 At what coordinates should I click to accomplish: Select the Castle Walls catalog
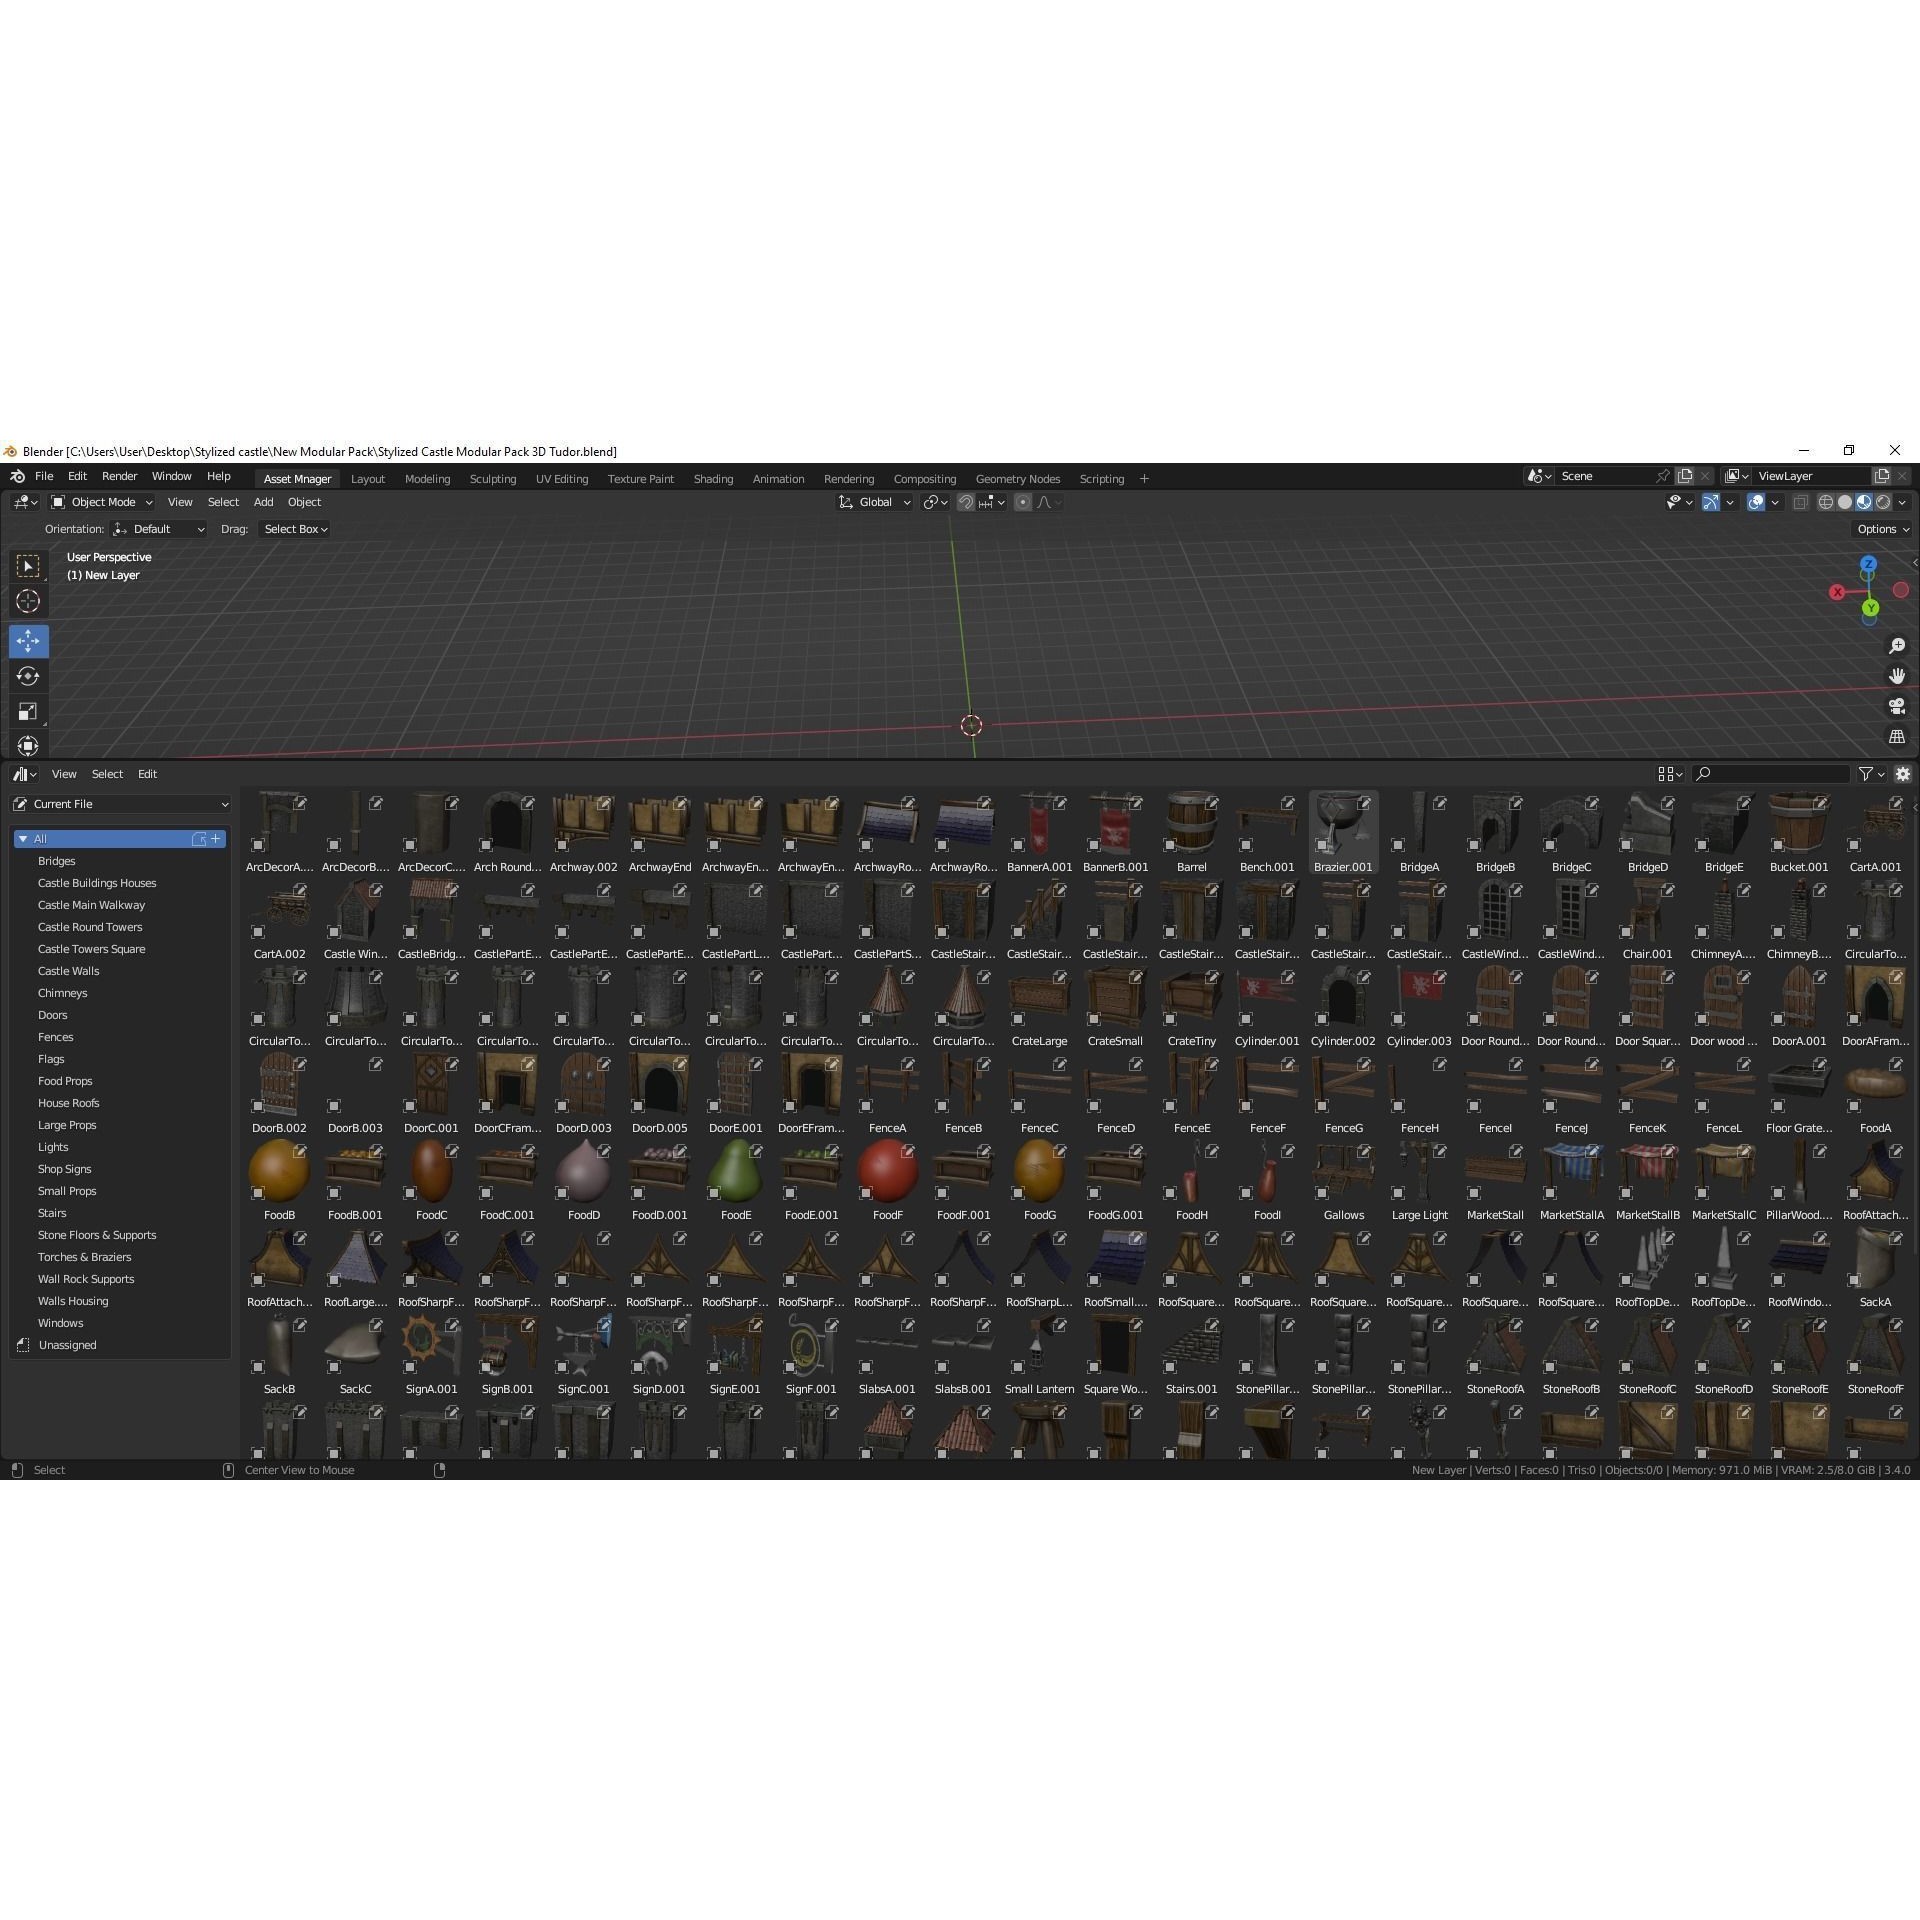tap(68, 971)
